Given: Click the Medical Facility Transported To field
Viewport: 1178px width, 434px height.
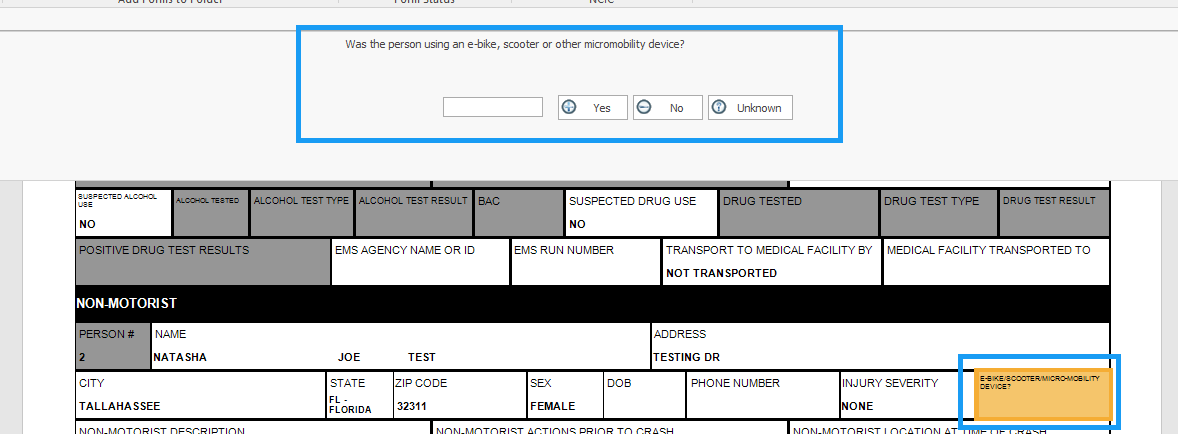Looking at the screenshot, I should point(996,262).
